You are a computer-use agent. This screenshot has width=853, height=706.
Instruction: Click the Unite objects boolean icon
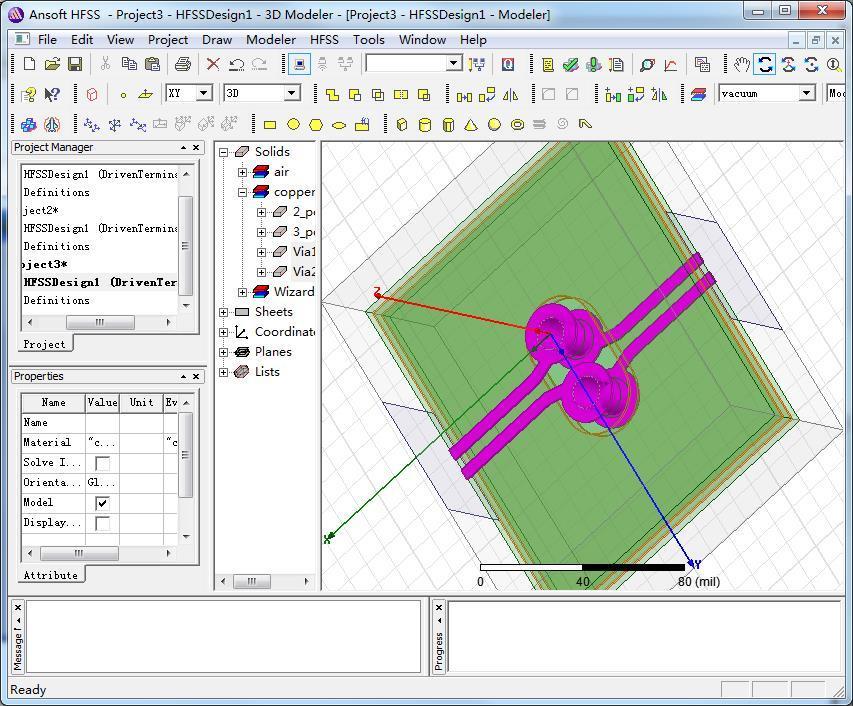[332, 95]
